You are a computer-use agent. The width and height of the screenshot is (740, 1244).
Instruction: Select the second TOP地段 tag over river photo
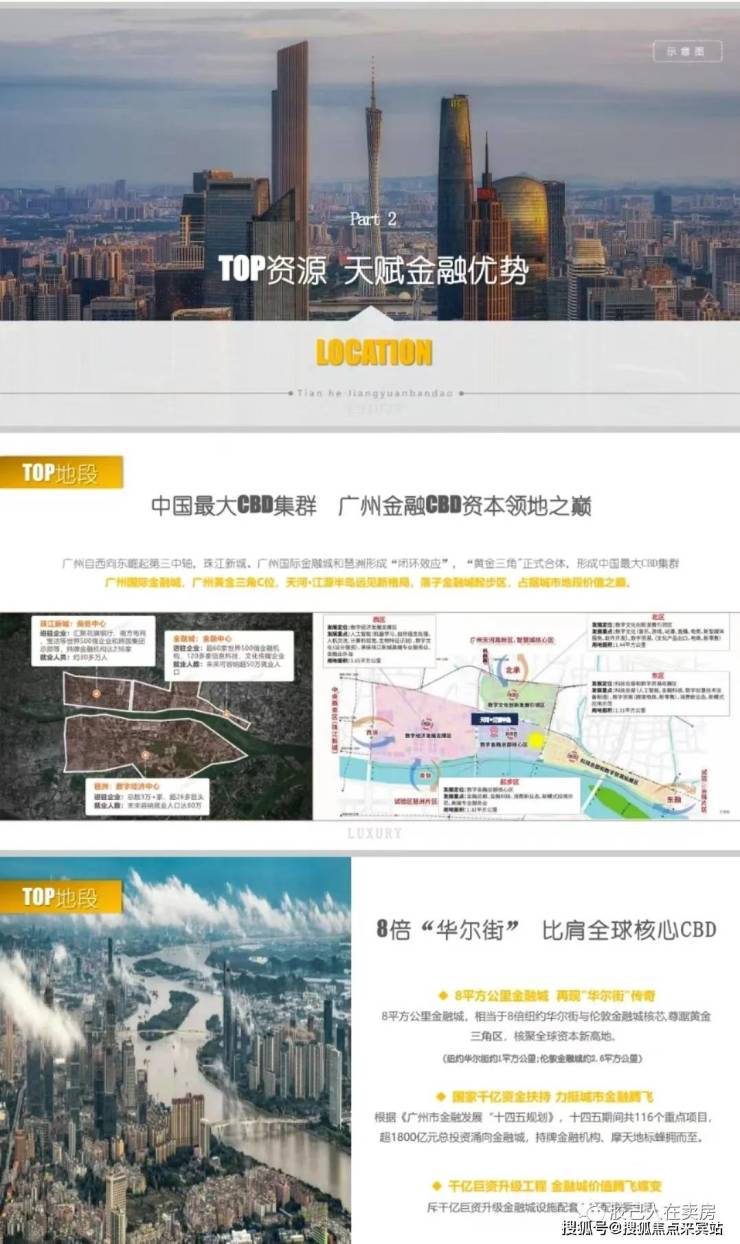61,895
